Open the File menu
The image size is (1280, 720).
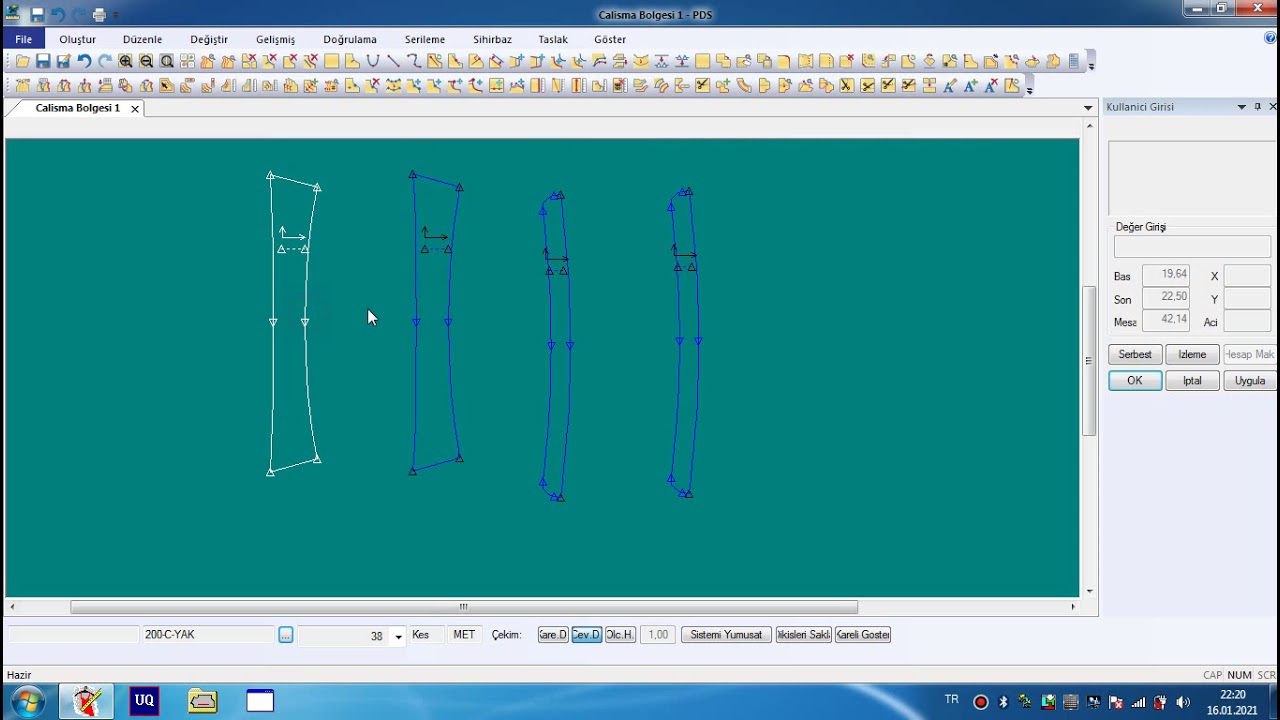pos(23,39)
